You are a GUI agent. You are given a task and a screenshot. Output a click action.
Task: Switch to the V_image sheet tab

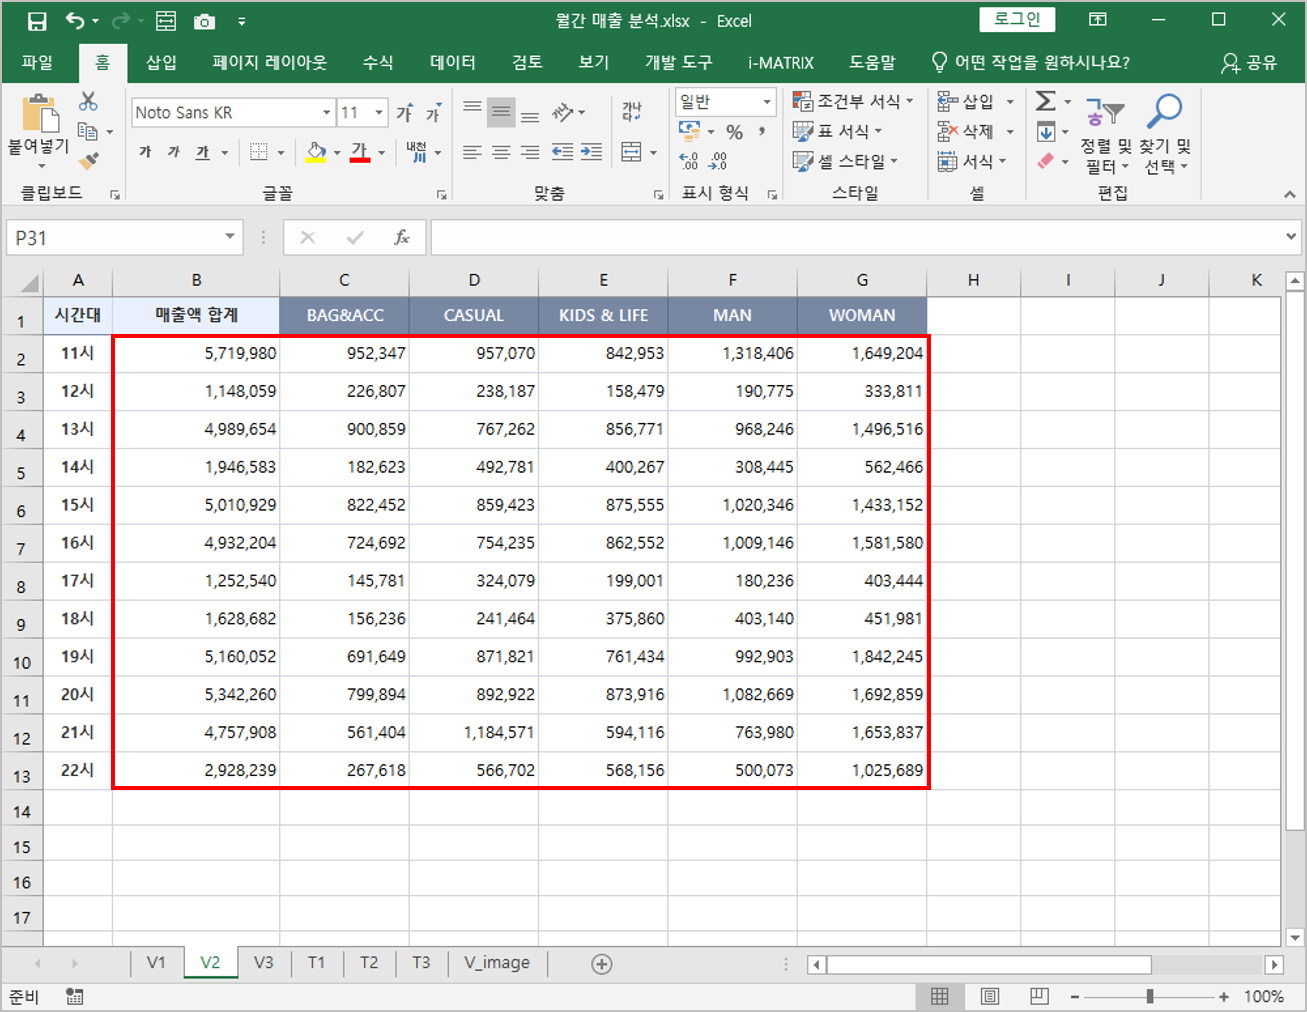(497, 962)
